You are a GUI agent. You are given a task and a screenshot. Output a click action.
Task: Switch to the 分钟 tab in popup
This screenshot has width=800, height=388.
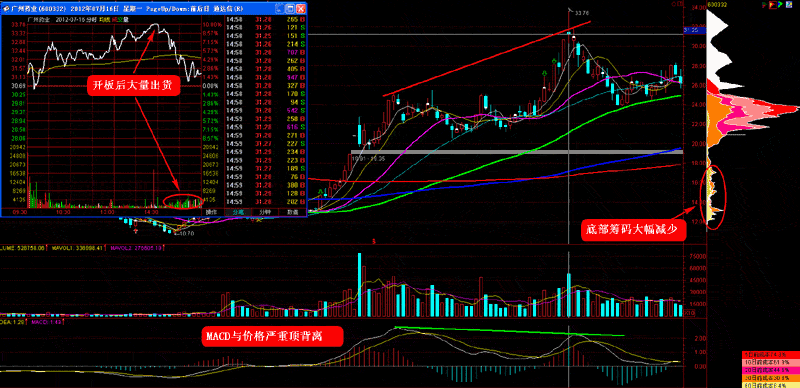point(265,212)
